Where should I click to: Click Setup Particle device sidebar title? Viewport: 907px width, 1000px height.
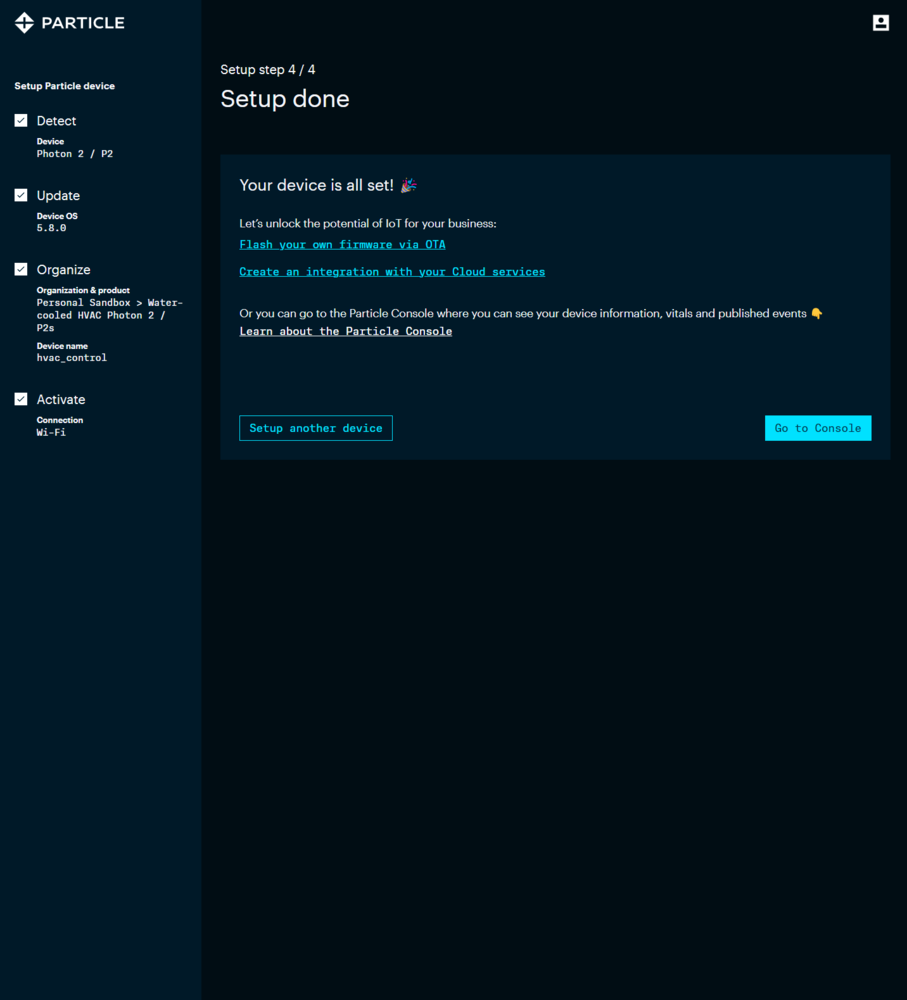click(64, 86)
